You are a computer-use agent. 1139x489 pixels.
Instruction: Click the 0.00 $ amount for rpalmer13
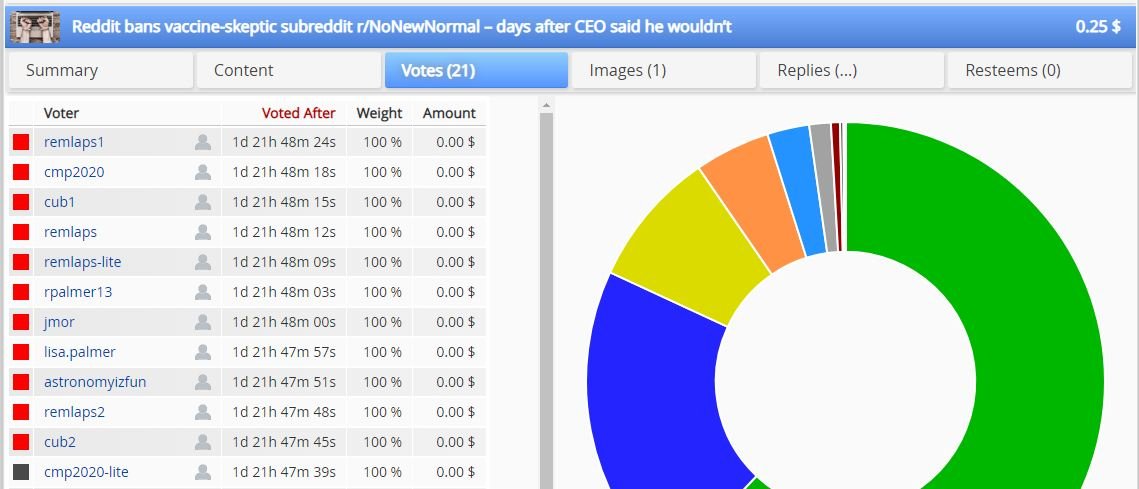pyautogui.click(x=455, y=292)
